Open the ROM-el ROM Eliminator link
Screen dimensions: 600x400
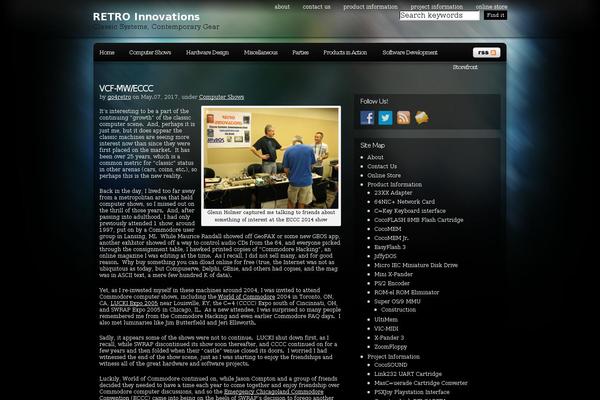406,292
